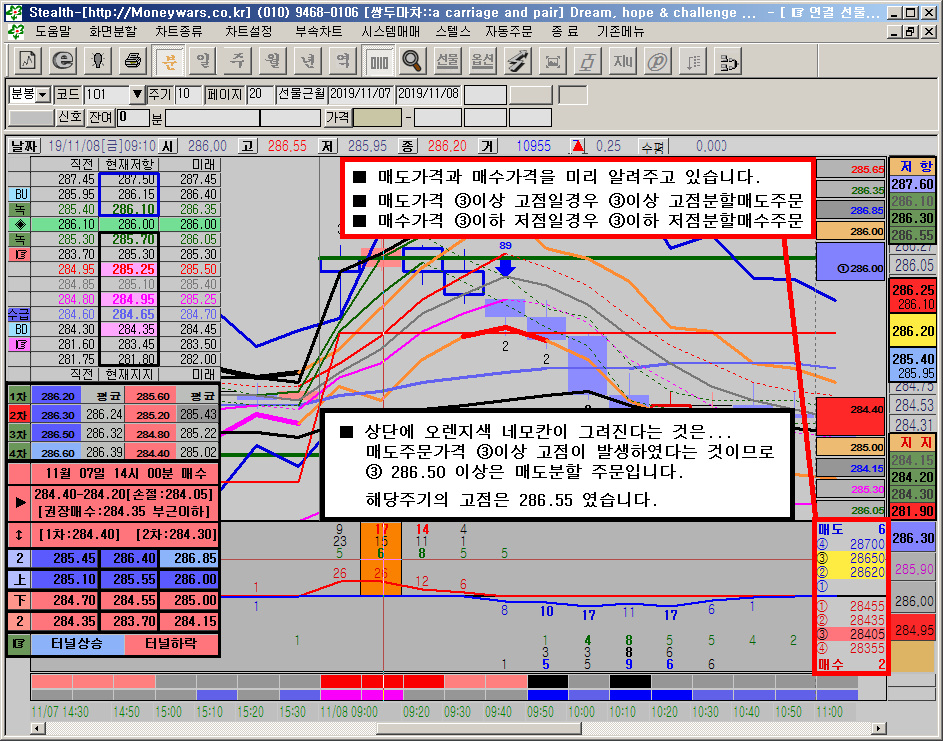Click the green diamond marker row icon
943x741 pixels.
[x=19, y=224]
